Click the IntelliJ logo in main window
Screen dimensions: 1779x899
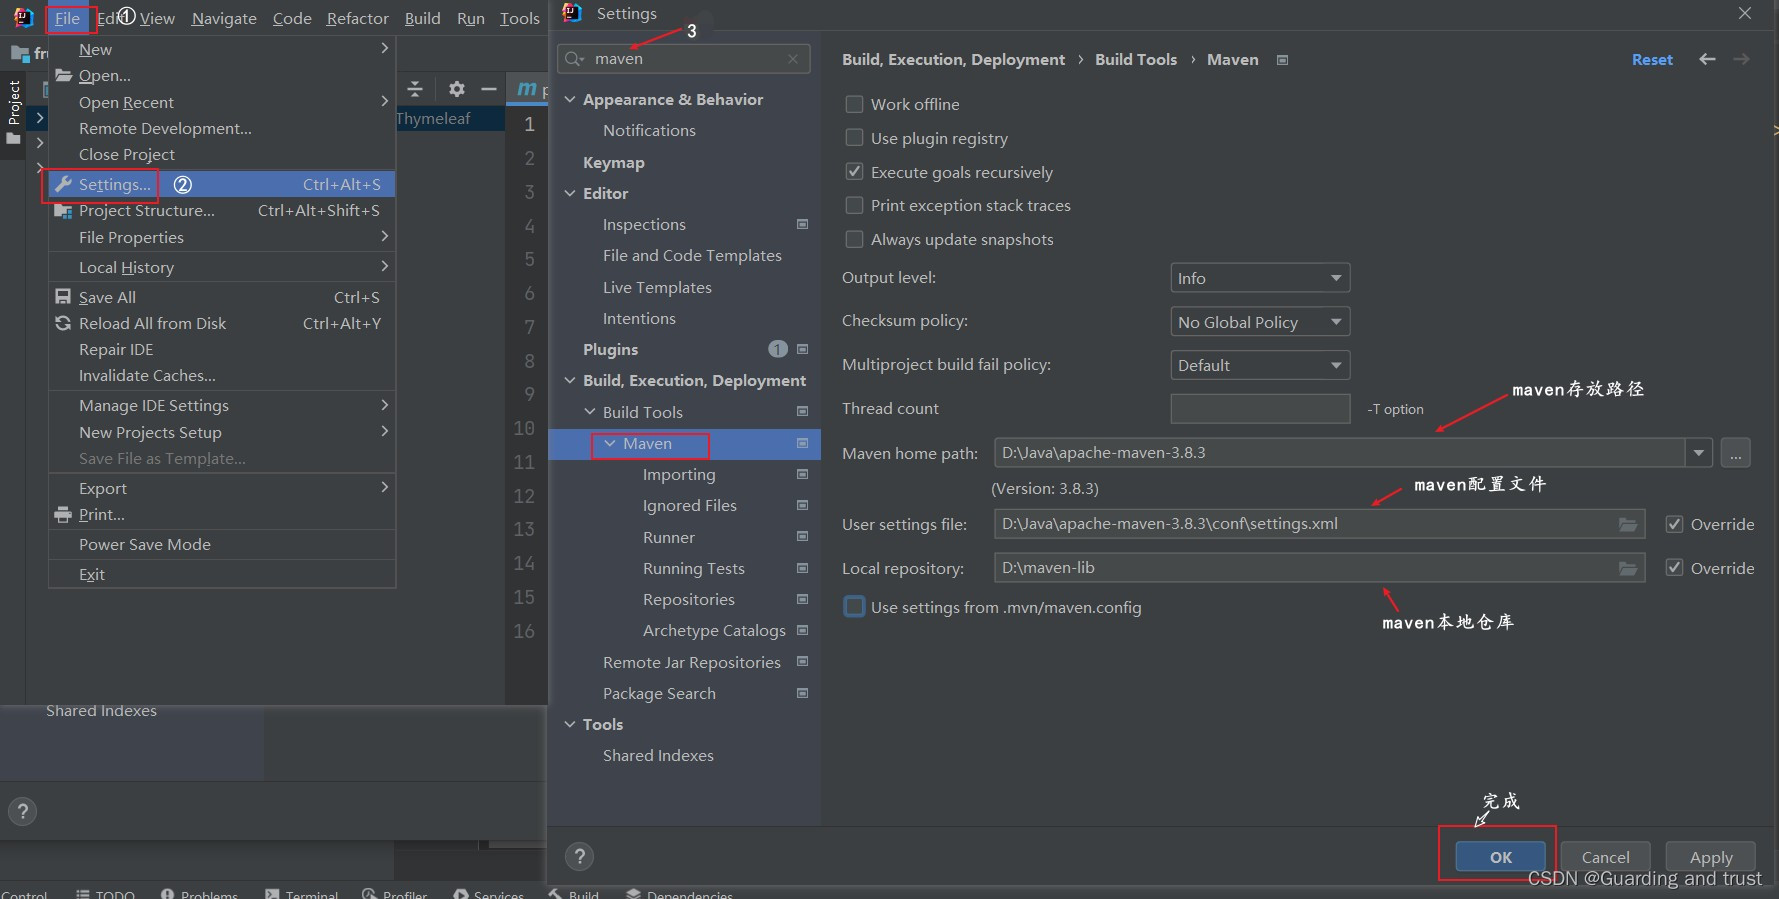click(23, 17)
